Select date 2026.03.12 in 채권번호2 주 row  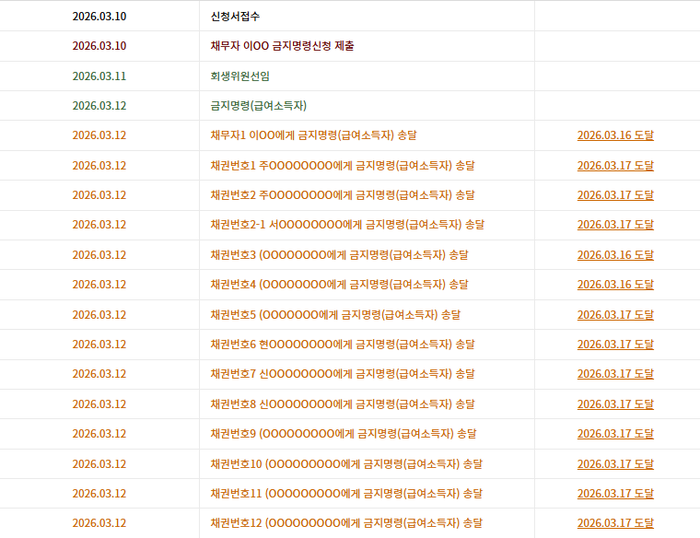(99, 195)
